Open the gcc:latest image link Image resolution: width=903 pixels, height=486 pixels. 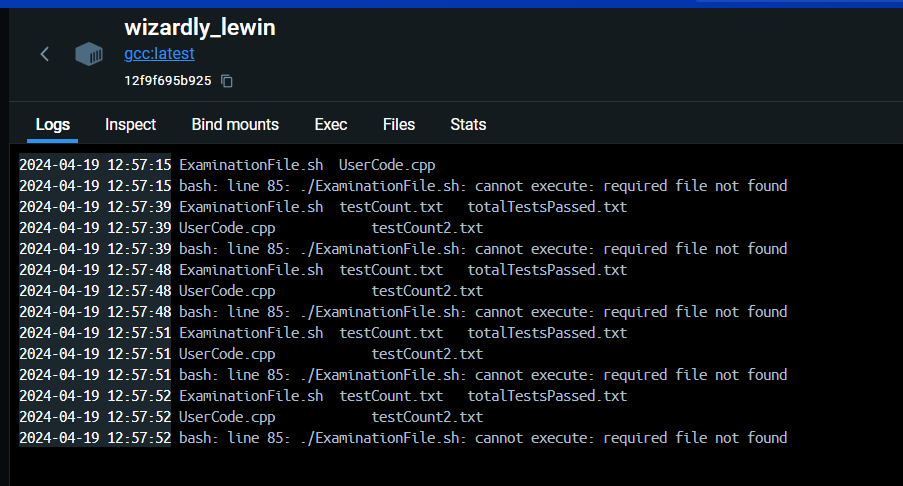click(159, 54)
